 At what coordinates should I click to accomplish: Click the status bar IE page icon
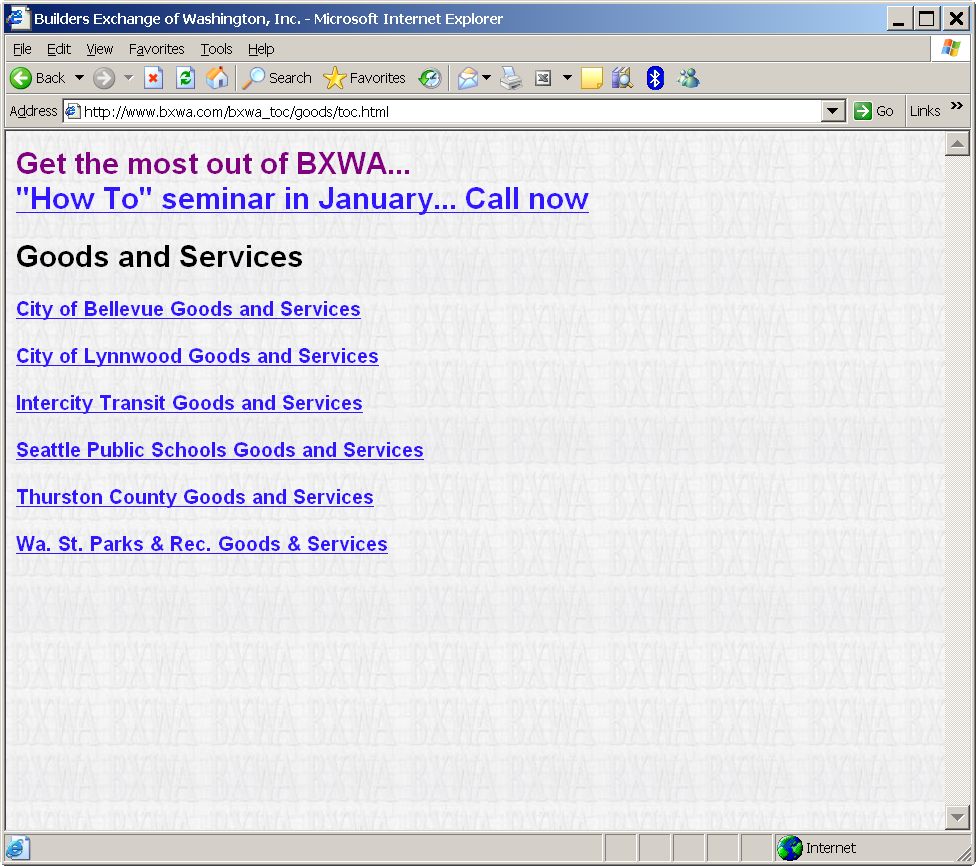click(16, 848)
